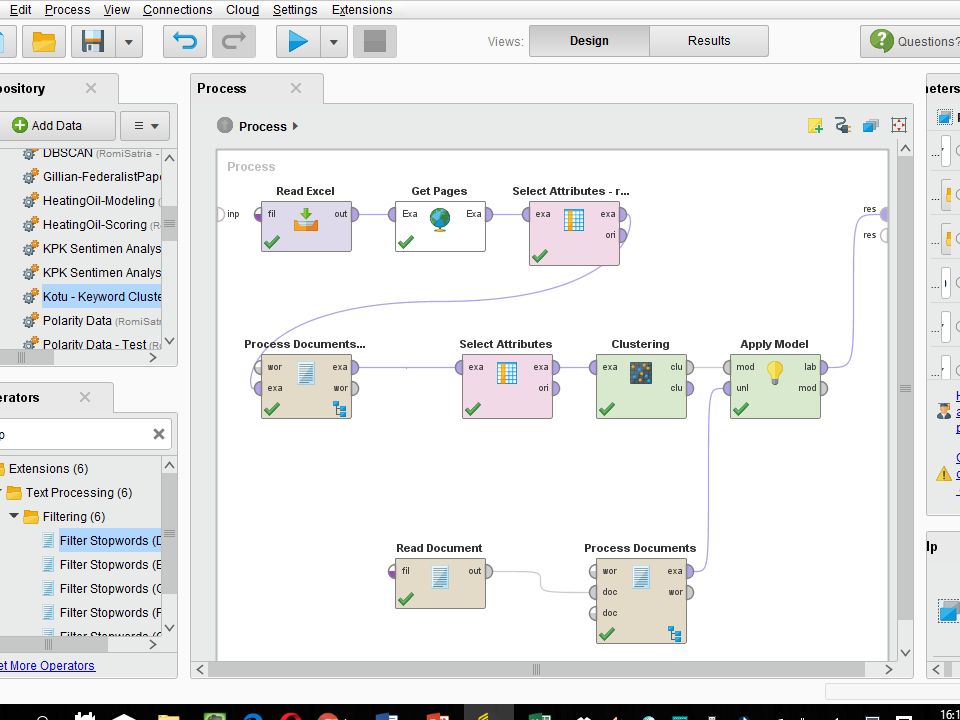Click the Add Data button
The image size is (960, 720).
[56, 126]
